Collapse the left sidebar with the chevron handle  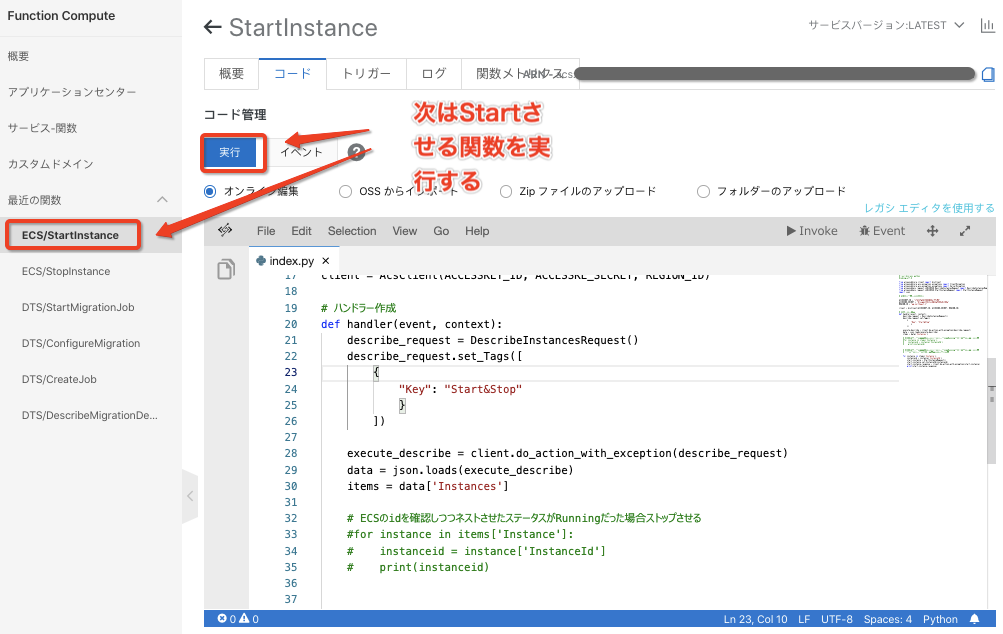pos(190,496)
